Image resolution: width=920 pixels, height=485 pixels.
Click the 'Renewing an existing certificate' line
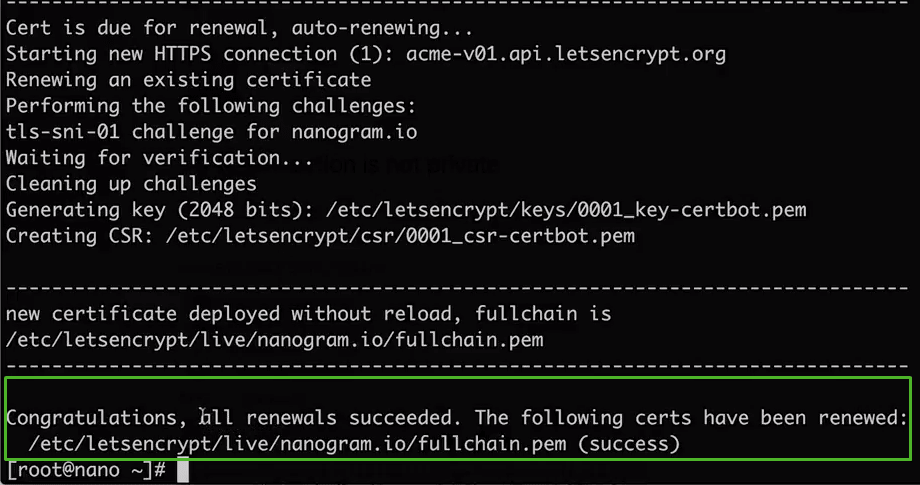188,80
